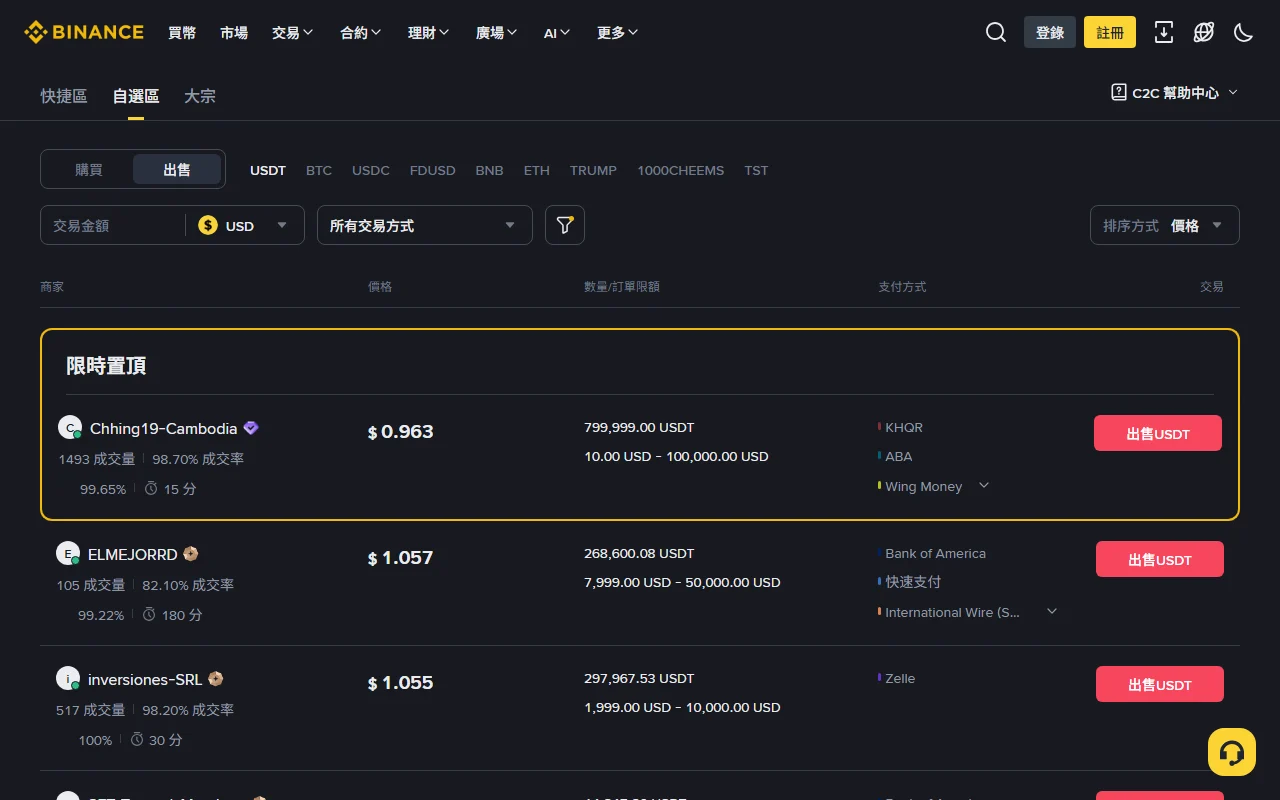Image resolution: width=1280 pixels, height=800 pixels.
Task: Open the 廣場 menu
Action: click(x=497, y=32)
